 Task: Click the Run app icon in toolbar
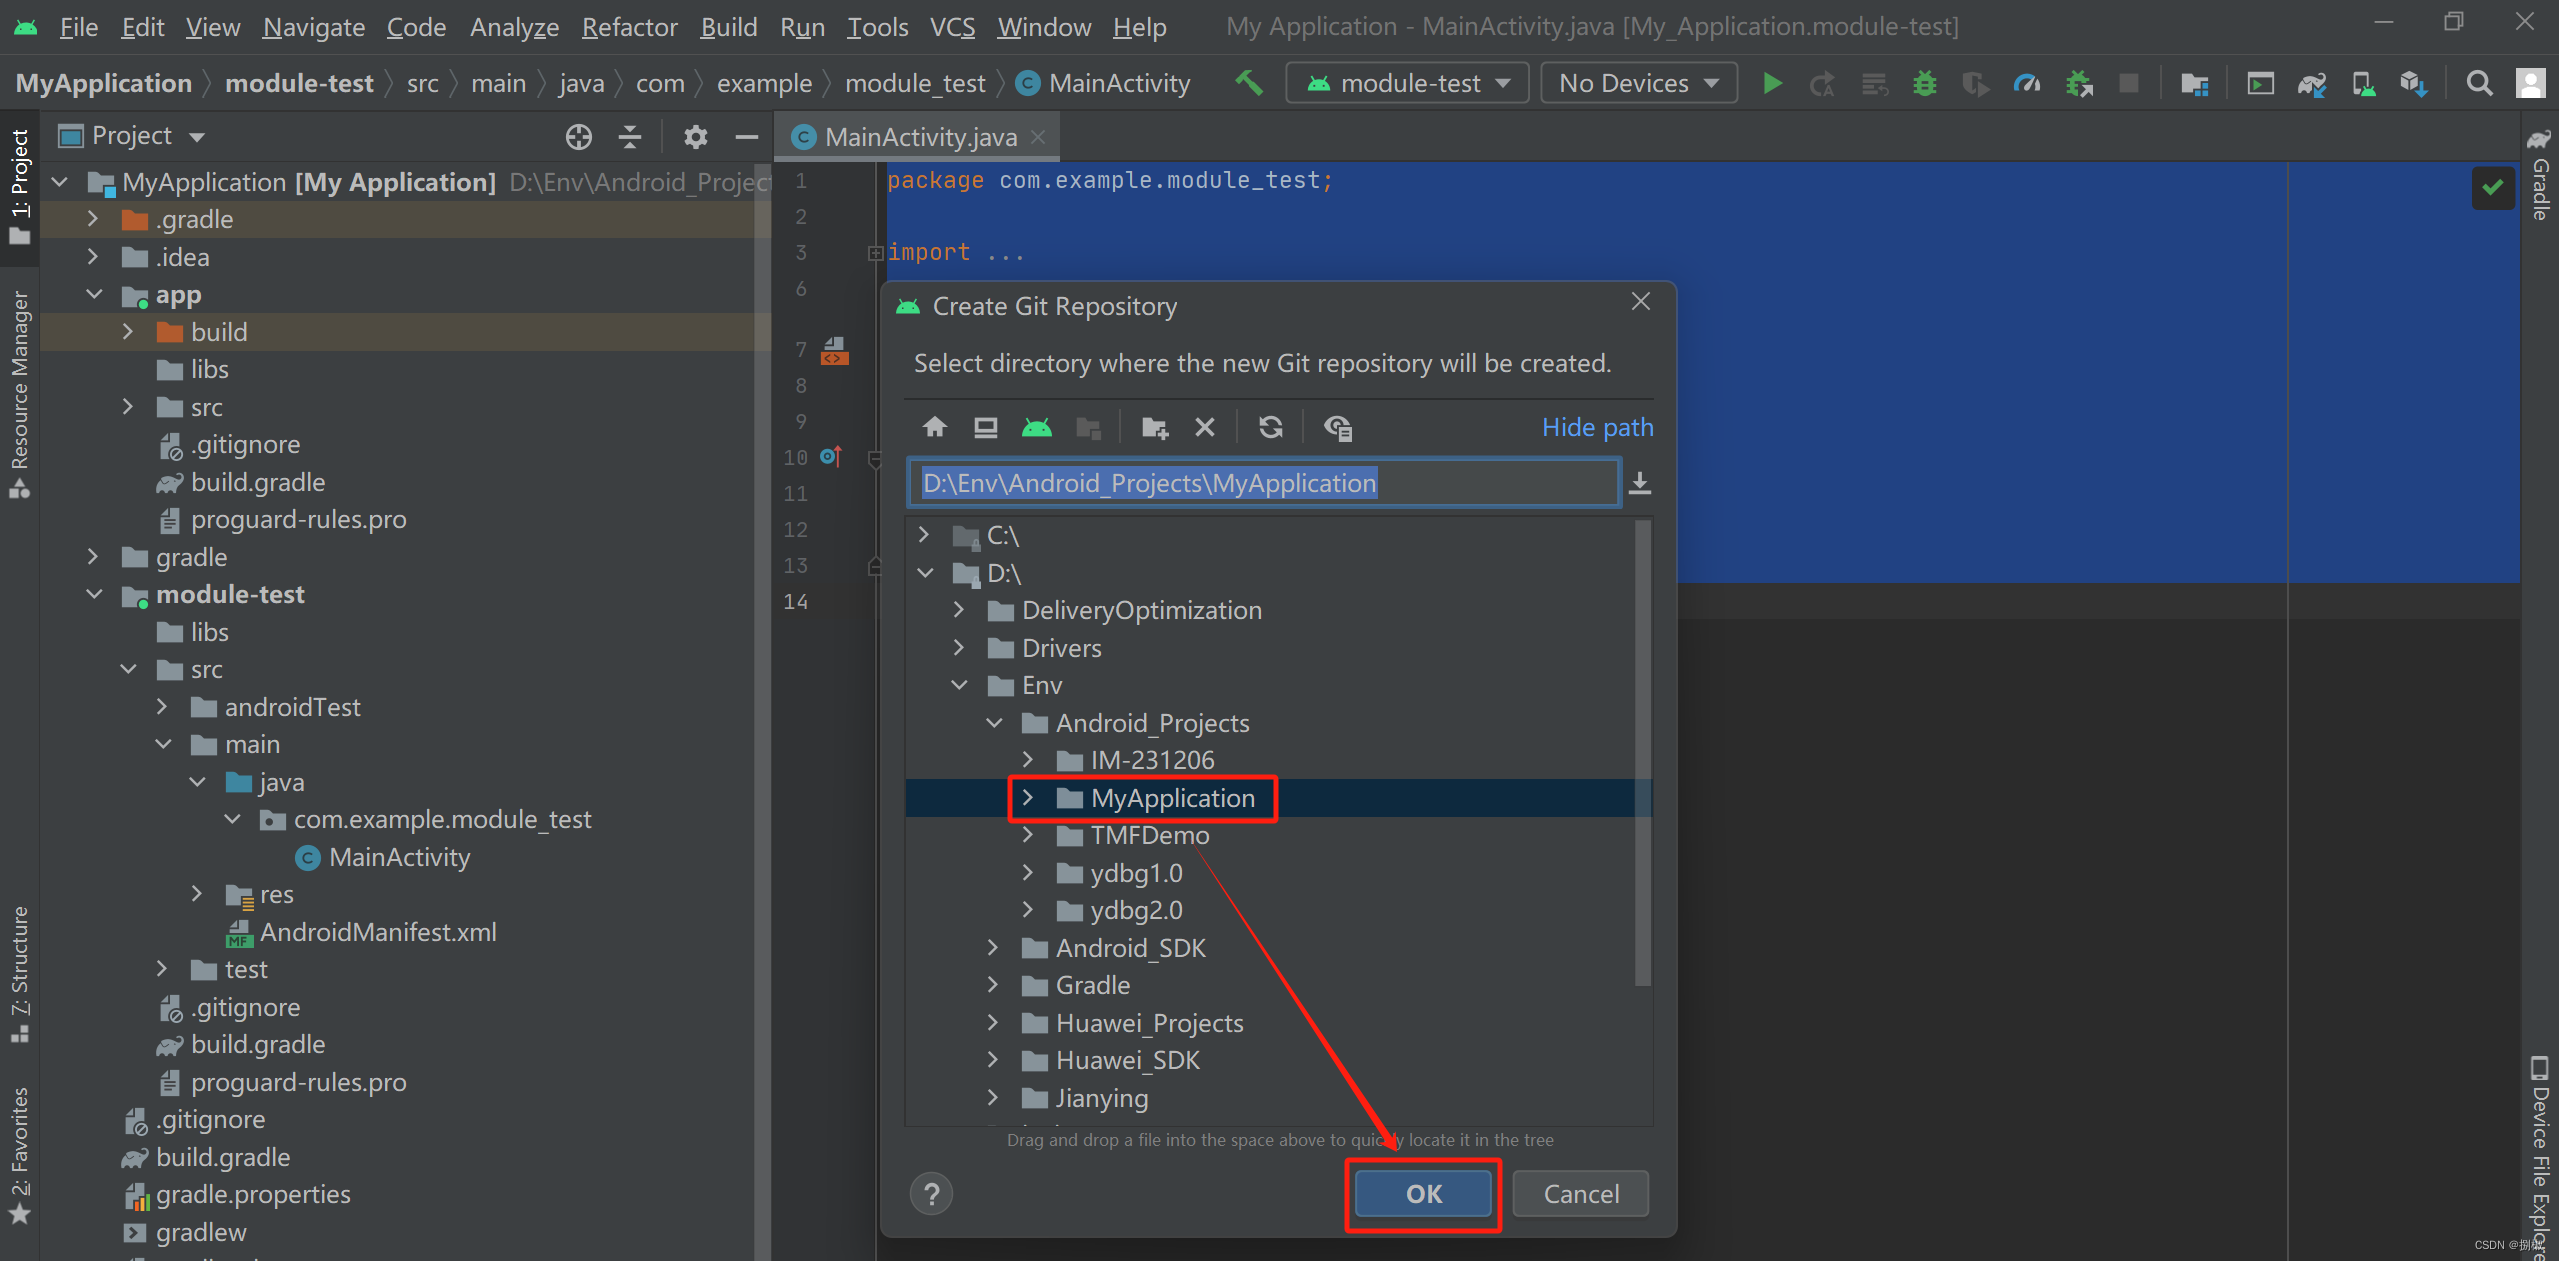[x=1772, y=83]
